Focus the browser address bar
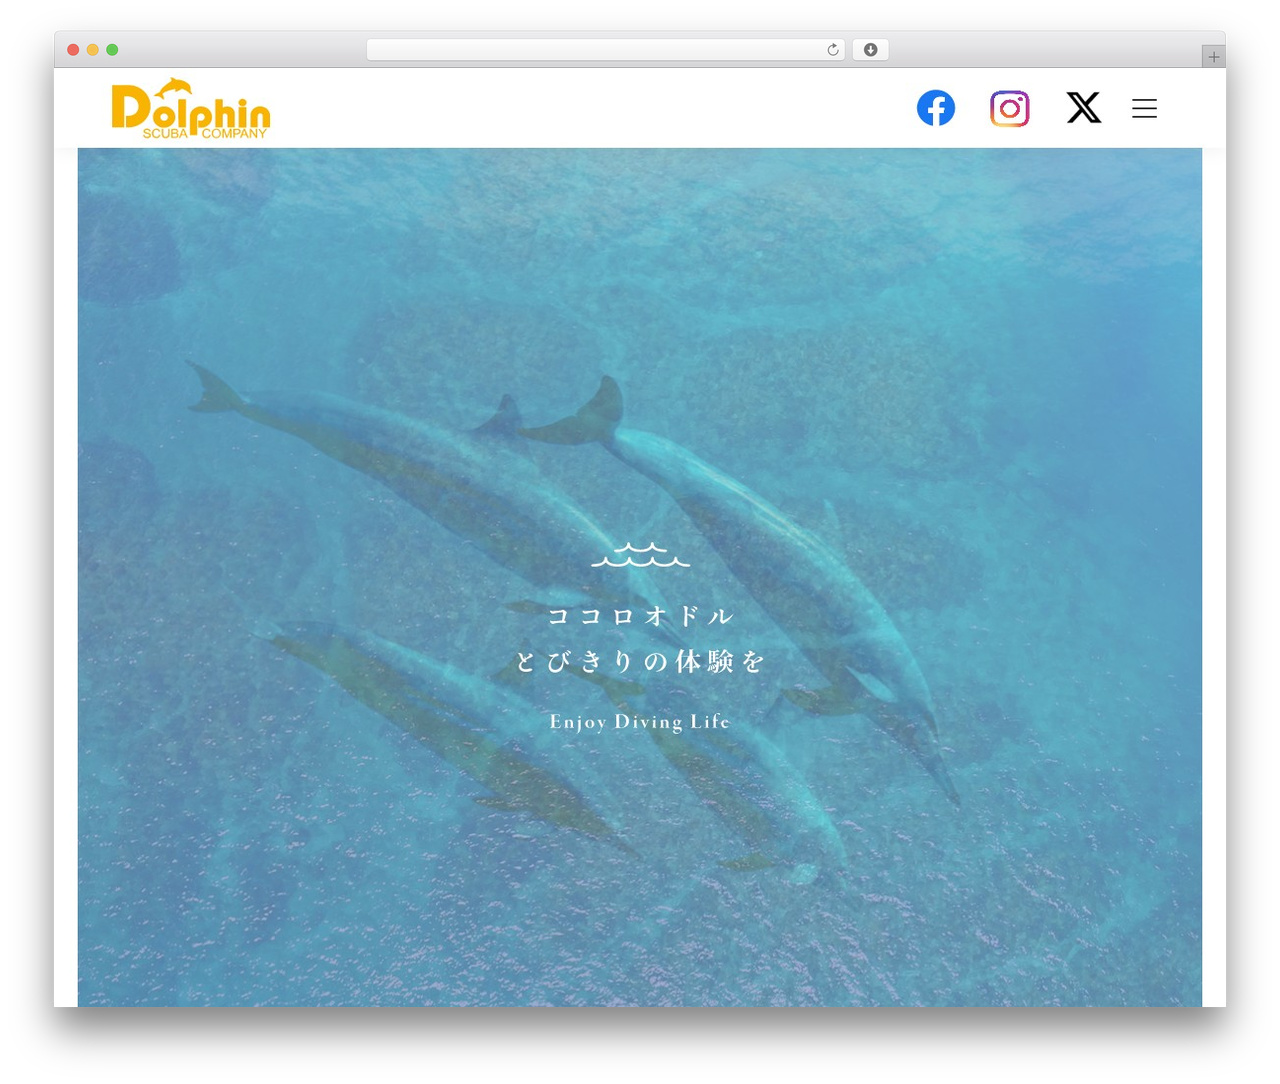Viewport: 1280px width, 1084px height. tap(605, 50)
